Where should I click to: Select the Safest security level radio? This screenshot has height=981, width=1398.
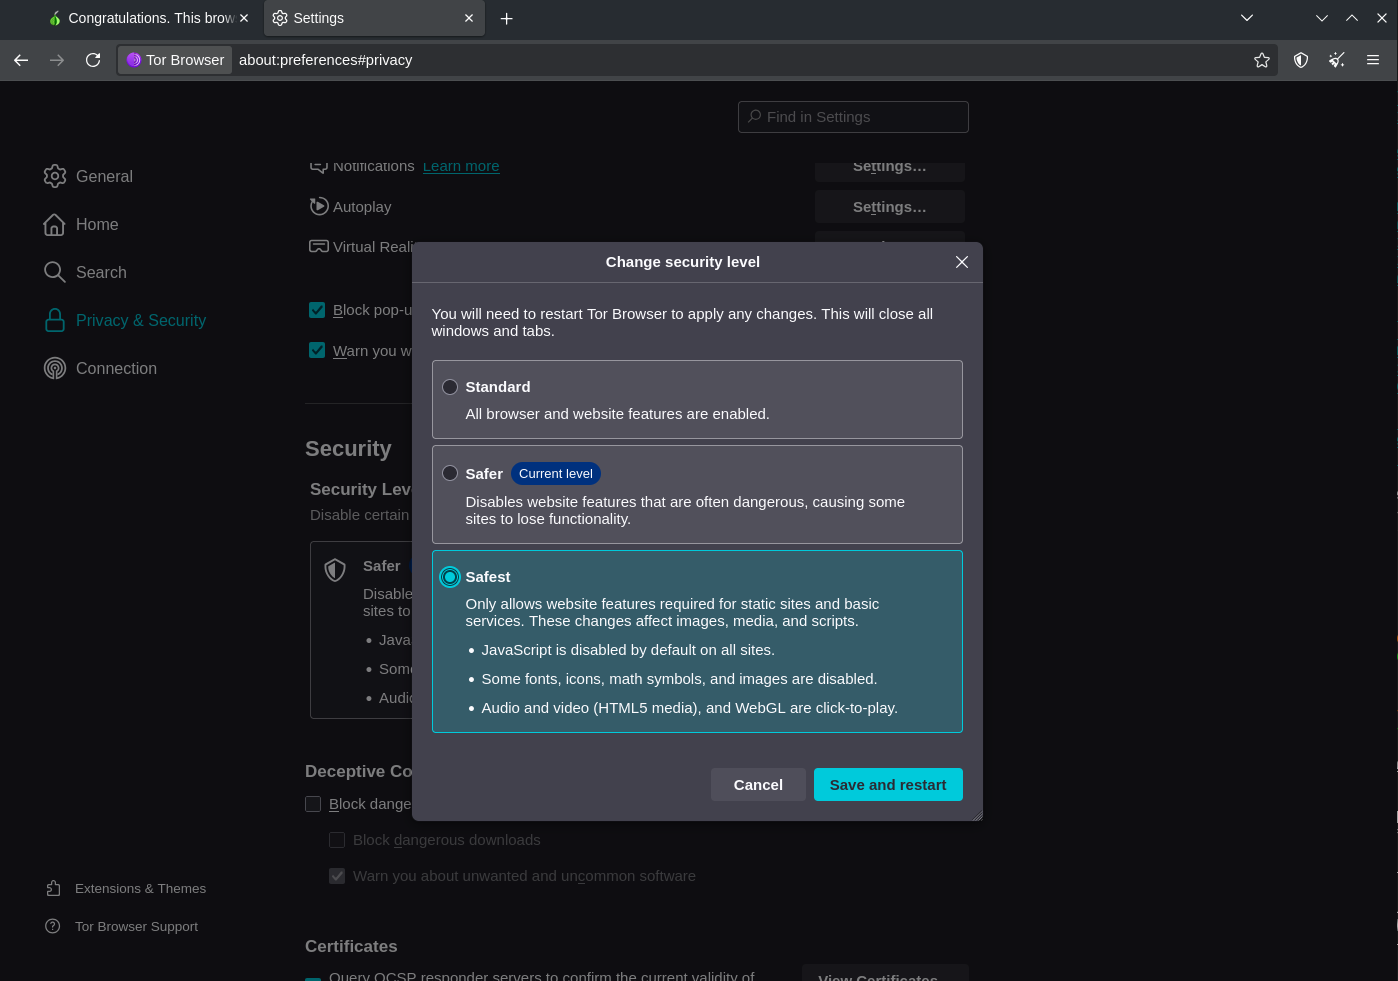(450, 577)
